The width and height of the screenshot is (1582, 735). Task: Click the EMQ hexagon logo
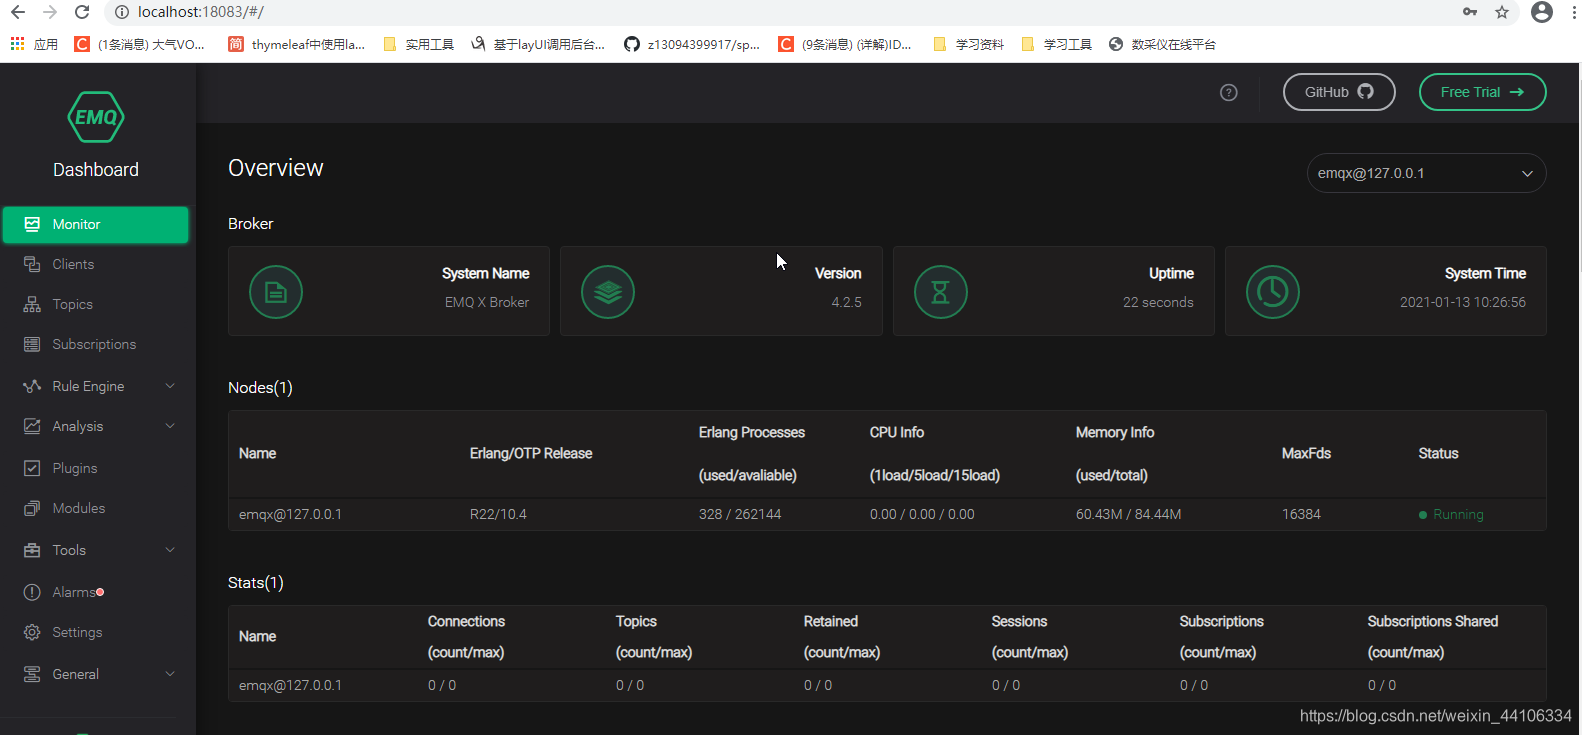[x=96, y=117]
